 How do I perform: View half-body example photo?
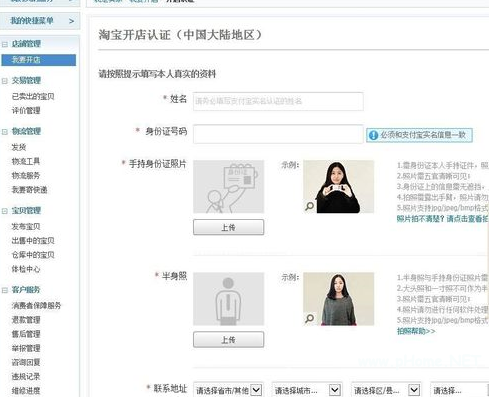click(339, 299)
